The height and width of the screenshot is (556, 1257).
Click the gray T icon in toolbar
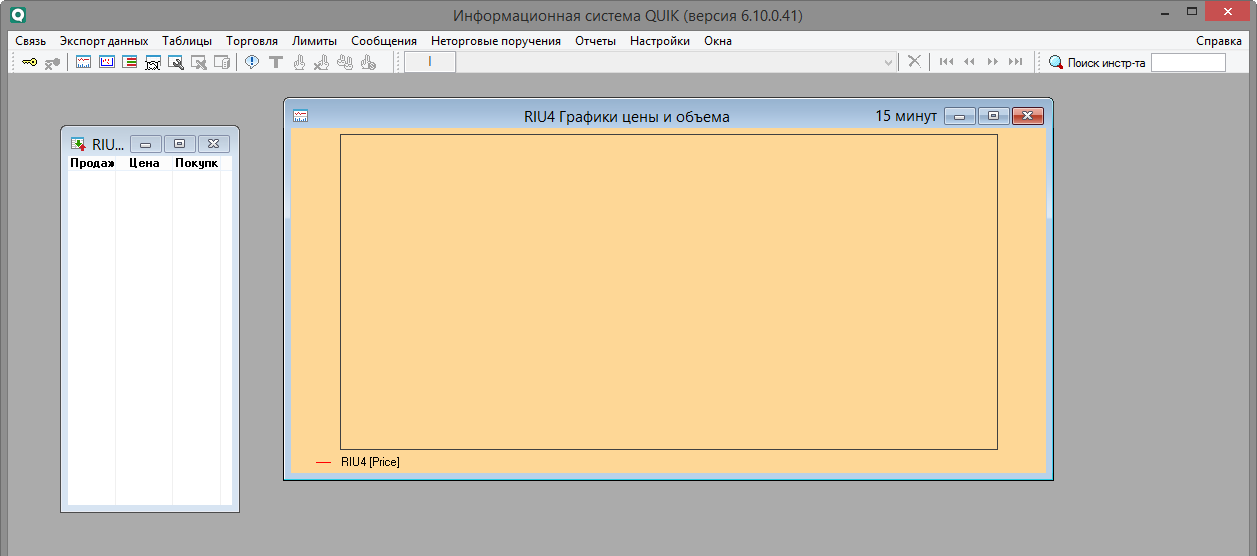[275, 62]
